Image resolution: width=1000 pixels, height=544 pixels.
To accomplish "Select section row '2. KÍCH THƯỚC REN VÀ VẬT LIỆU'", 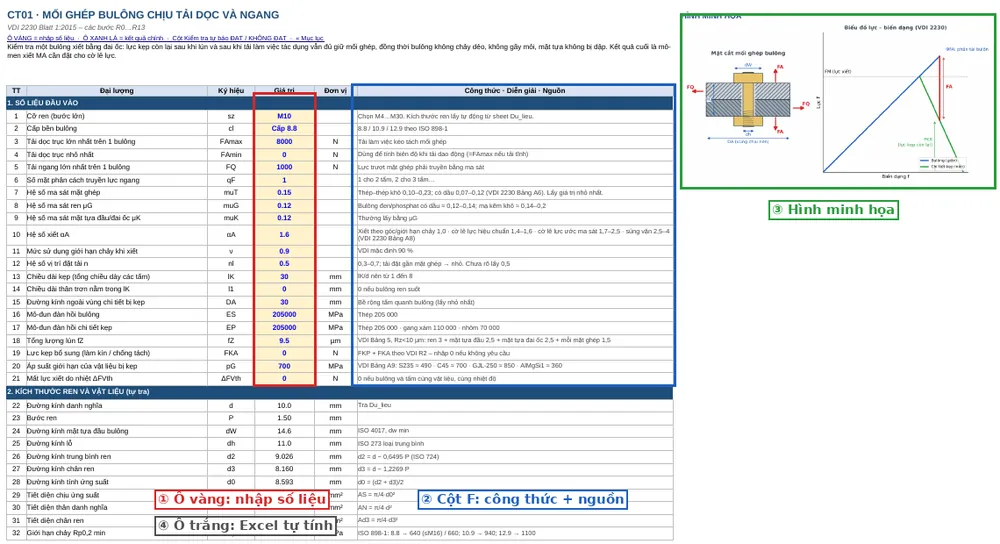I will 339,392.
